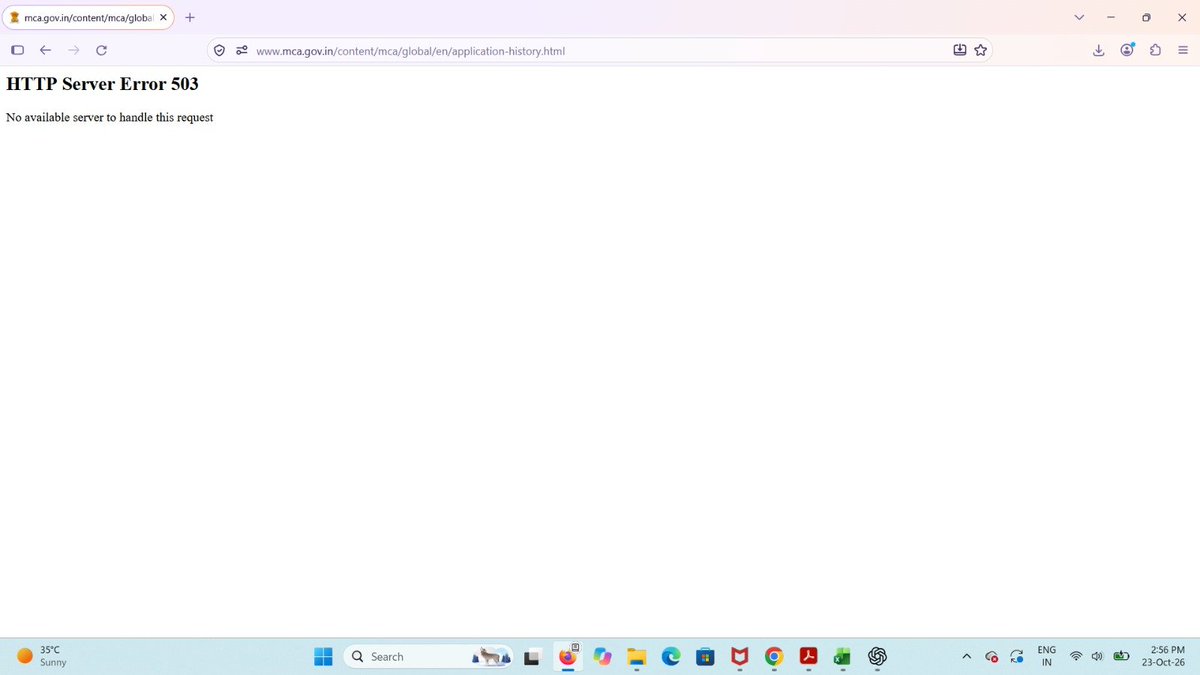Bookmark this page with star icon
This screenshot has width=1200, height=675.
[980, 50]
